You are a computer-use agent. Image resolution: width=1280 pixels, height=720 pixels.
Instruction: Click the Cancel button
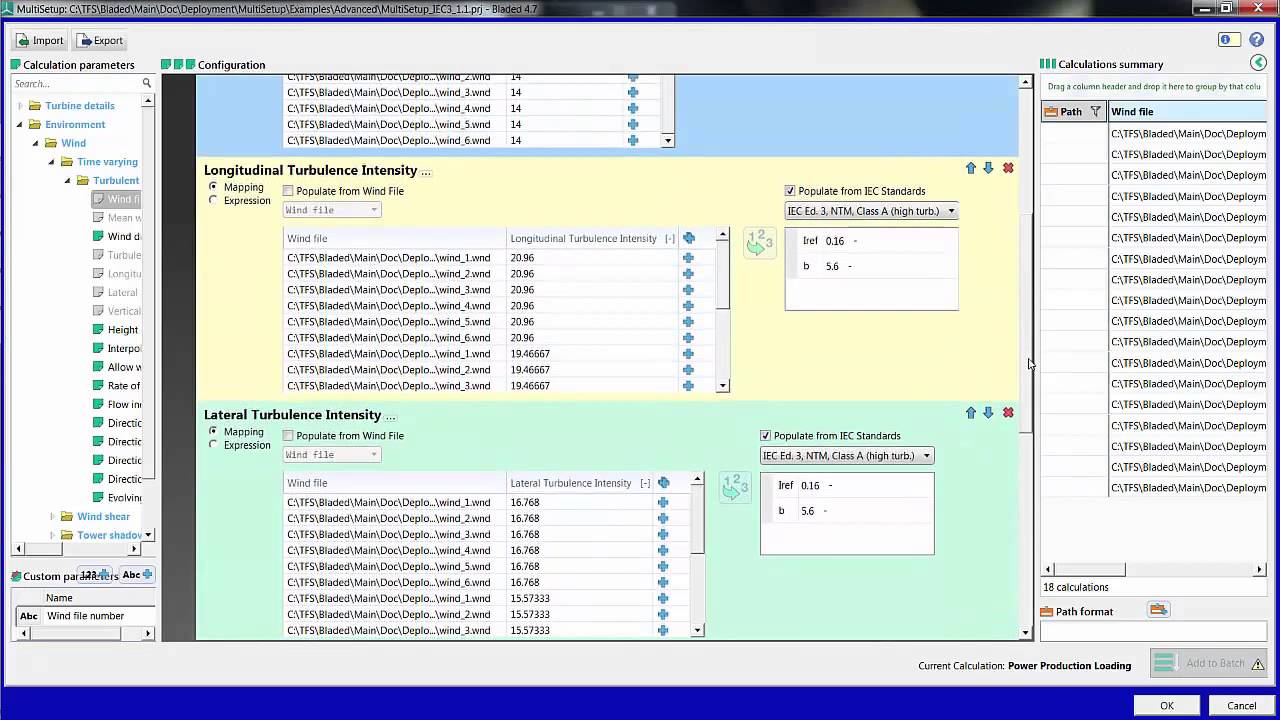pyautogui.click(x=1241, y=705)
